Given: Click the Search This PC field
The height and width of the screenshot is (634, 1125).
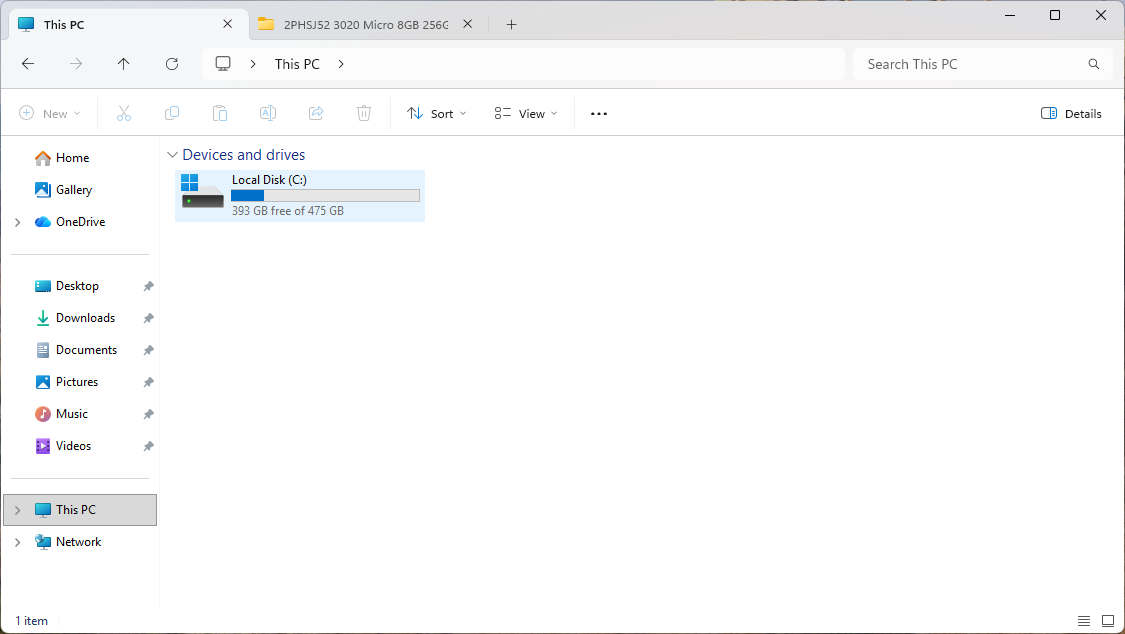Looking at the screenshot, I should coord(970,64).
